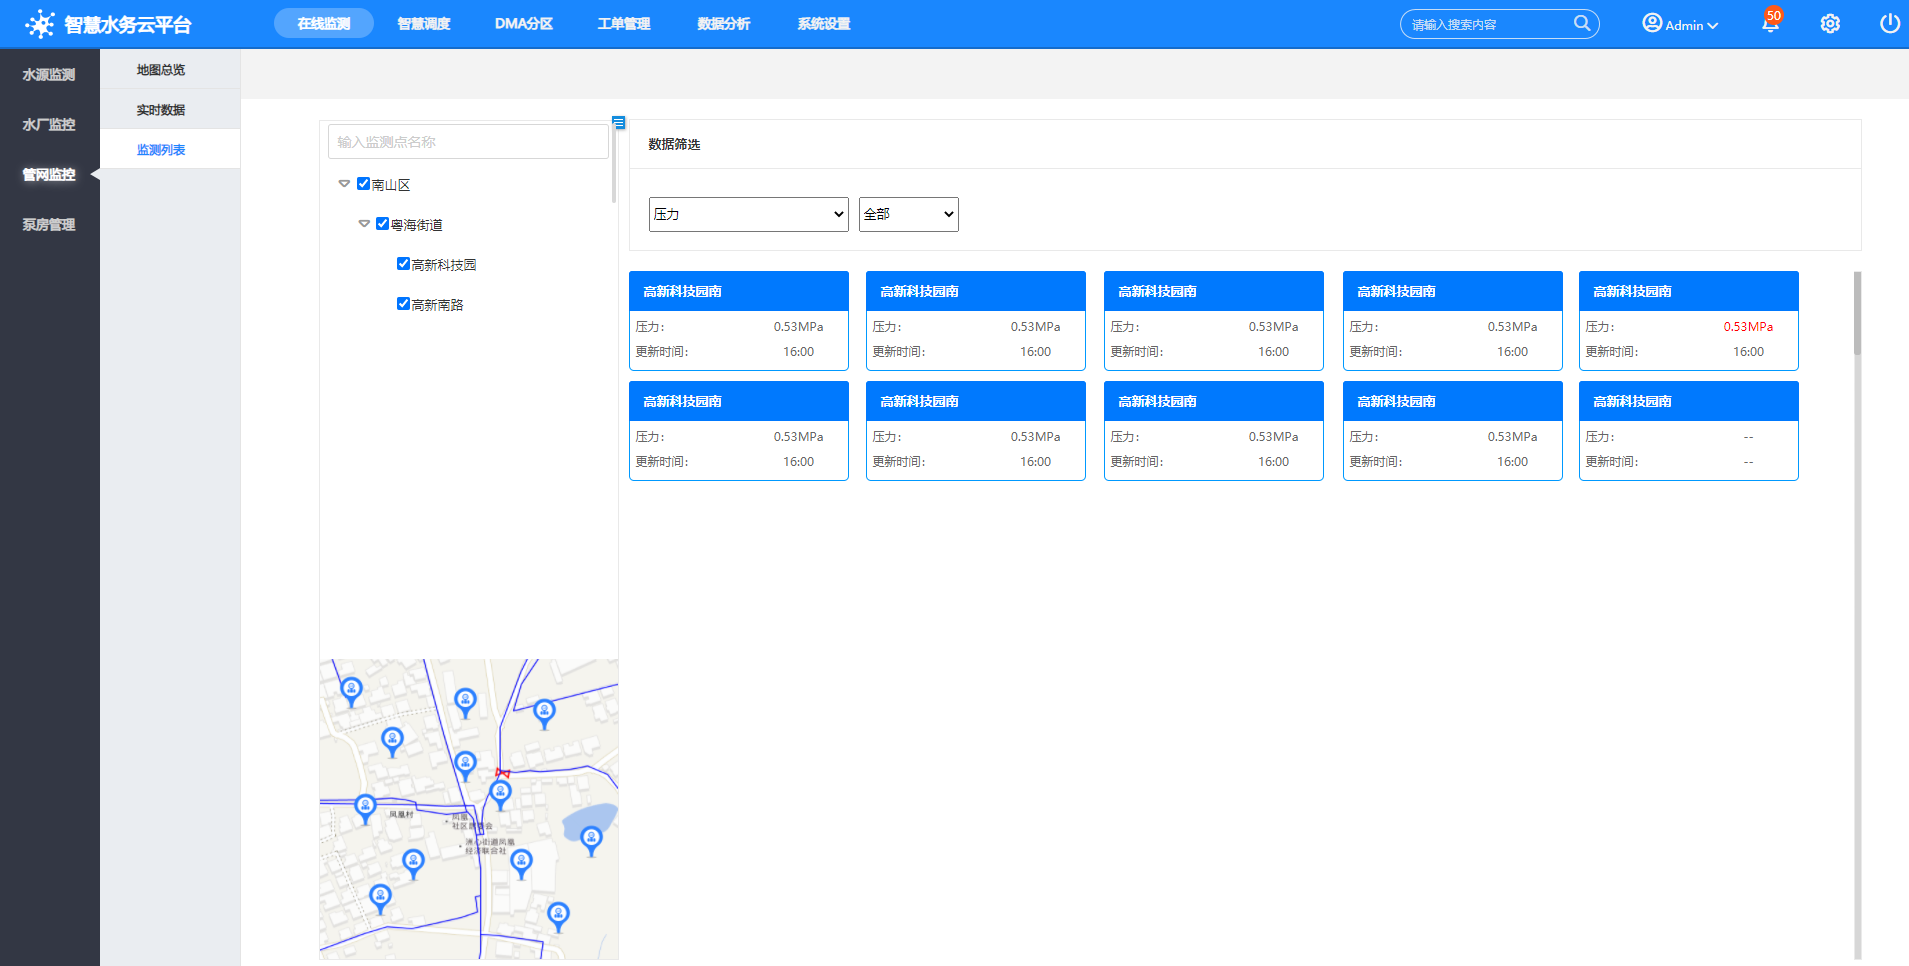The image size is (1909, 966).
Task: Go to the DMA分区 menu
Action: (x=524, y=23)
